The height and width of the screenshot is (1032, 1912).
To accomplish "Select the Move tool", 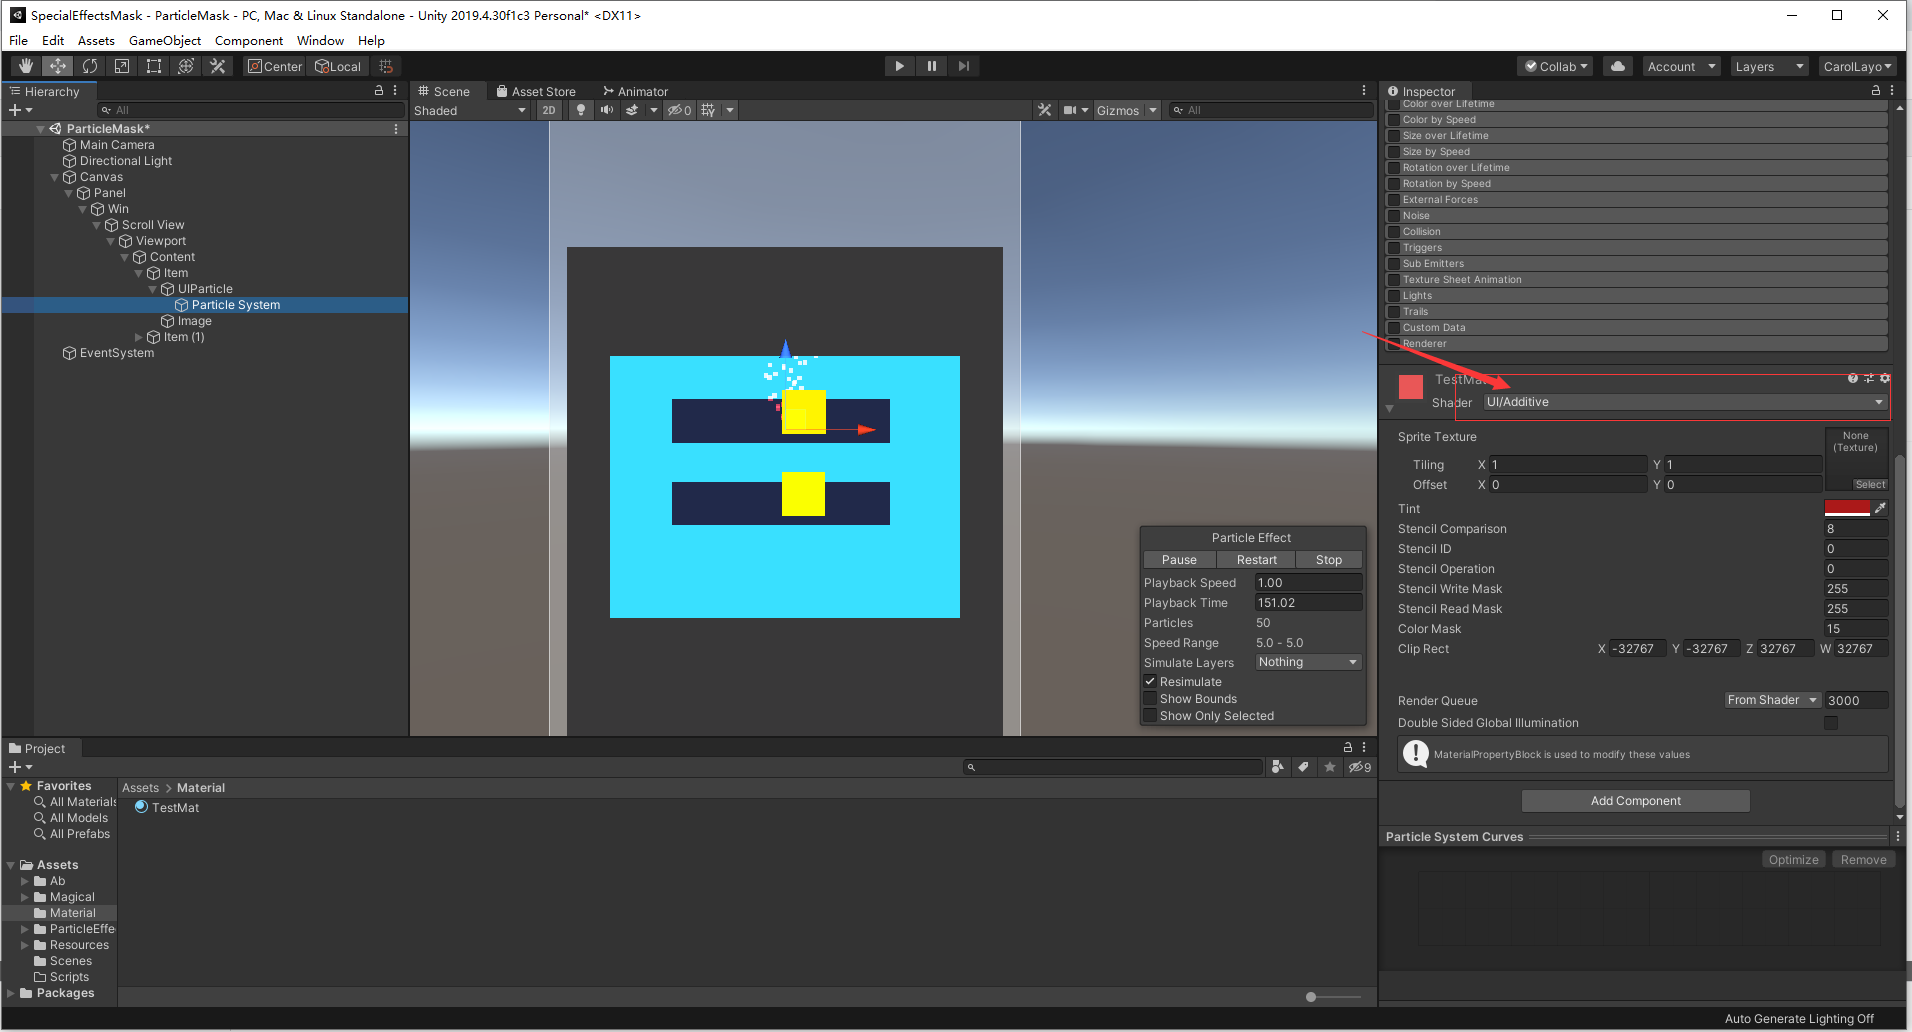I will click(58, 66).
